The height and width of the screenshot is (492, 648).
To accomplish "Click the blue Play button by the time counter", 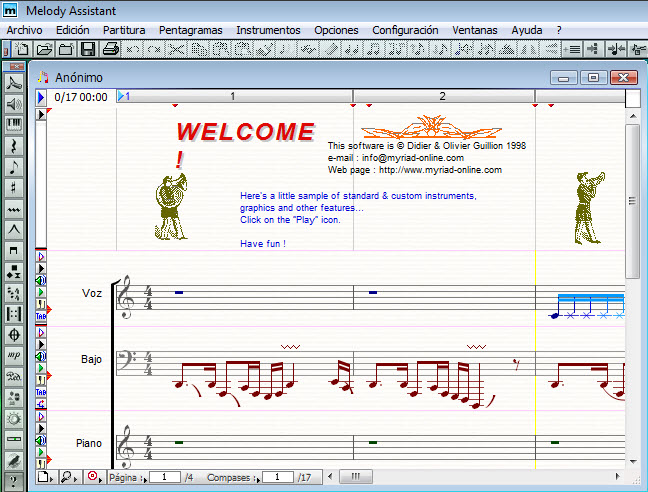I will point(41,97).
